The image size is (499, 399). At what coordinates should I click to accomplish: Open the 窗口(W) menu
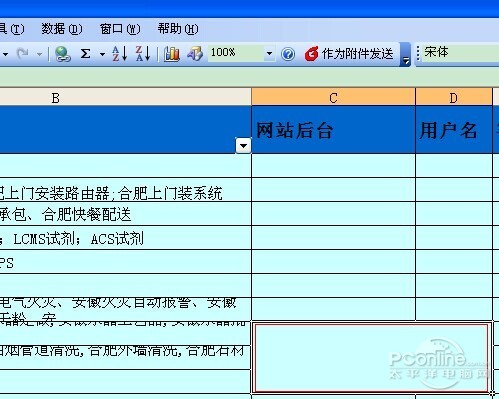coord(120,29)
